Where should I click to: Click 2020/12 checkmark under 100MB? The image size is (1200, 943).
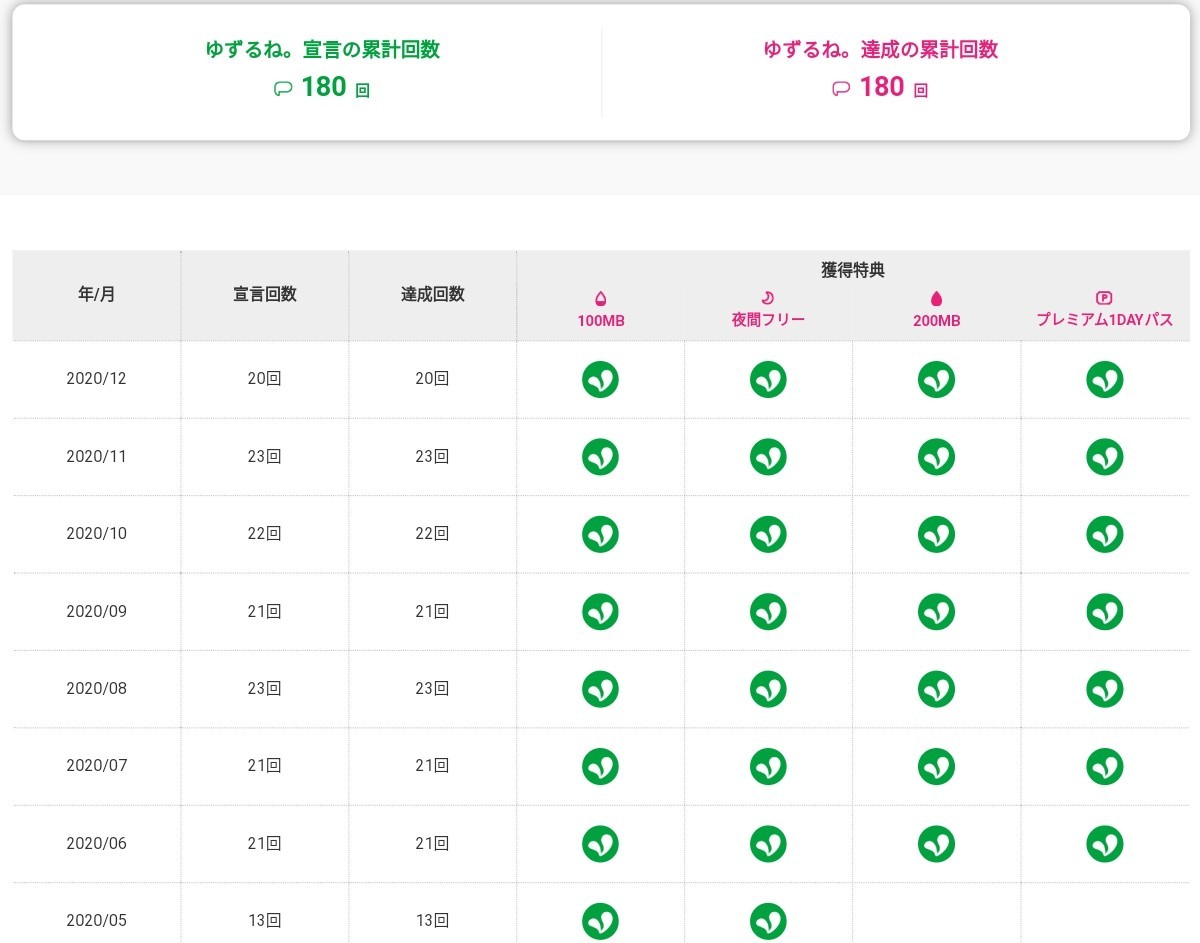coord(600,380)
